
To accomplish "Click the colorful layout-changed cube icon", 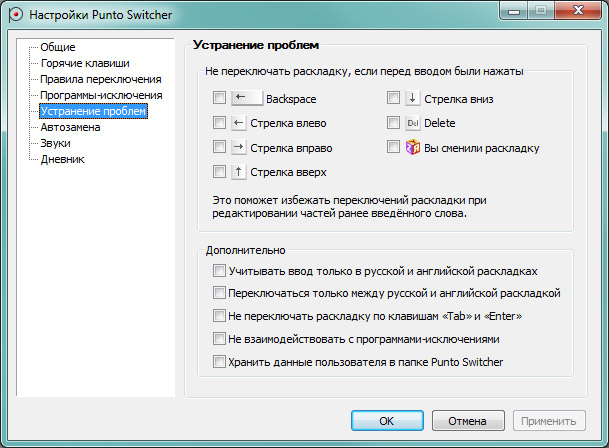I will tap(413, 147).
